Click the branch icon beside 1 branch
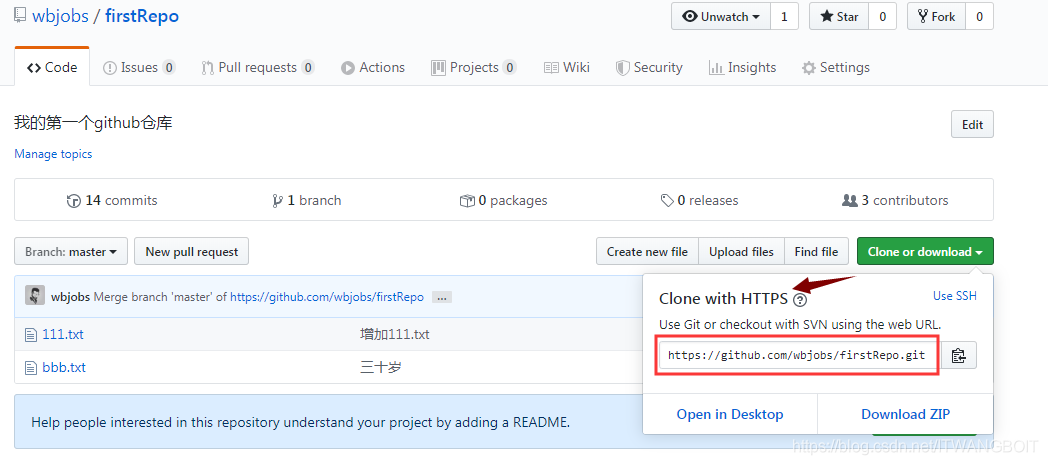The image size is (1048, 465). coord(277,200)
